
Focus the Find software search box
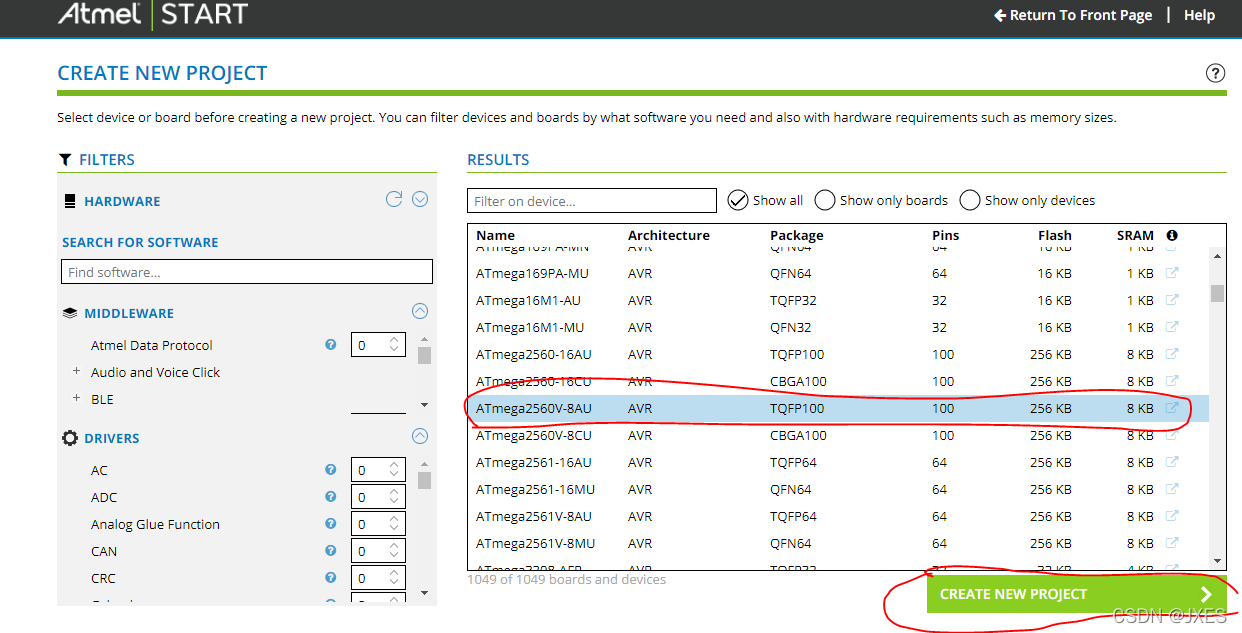pyautogui.click(x=247, y=271)
